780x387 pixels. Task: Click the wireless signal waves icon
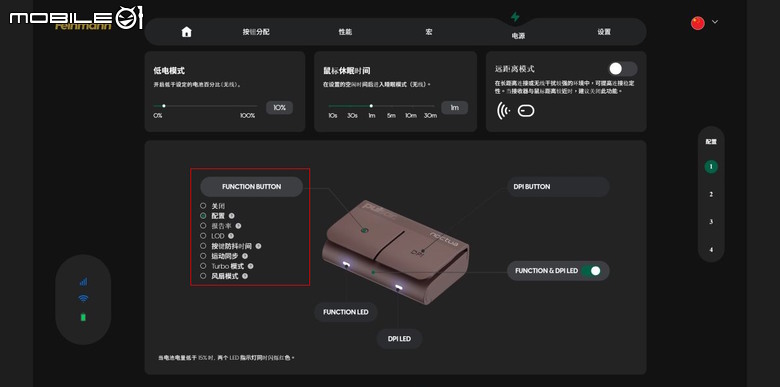(503, 110)
